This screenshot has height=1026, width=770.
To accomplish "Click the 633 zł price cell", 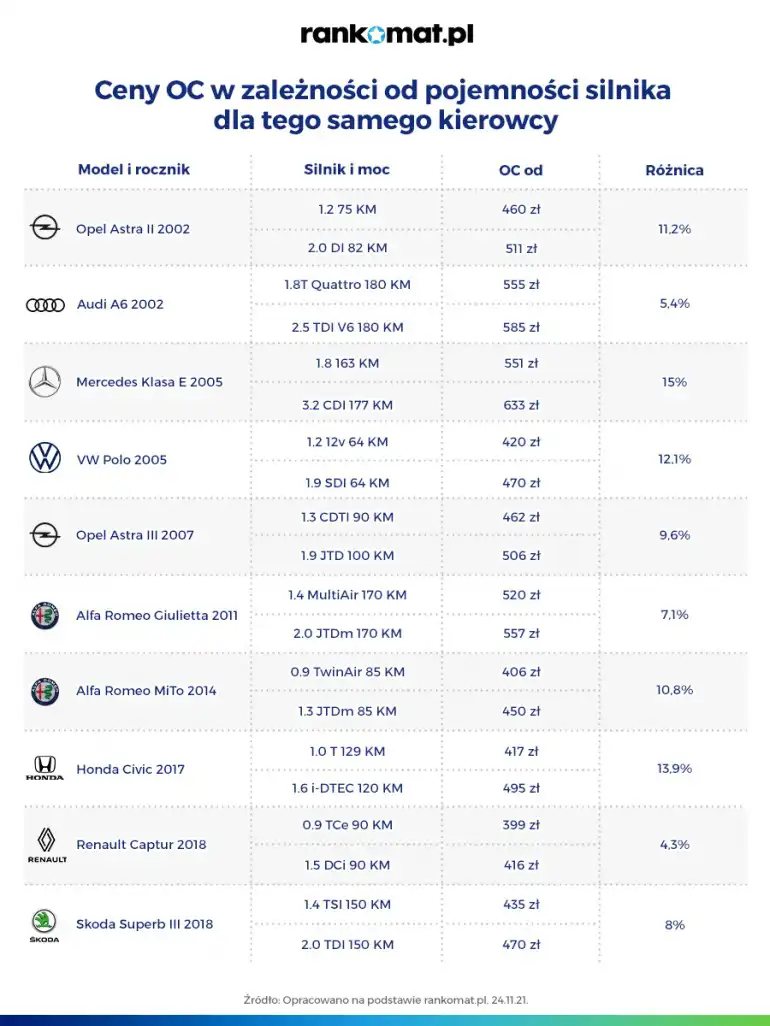I will pyautogui.click(x=520, y=405).
